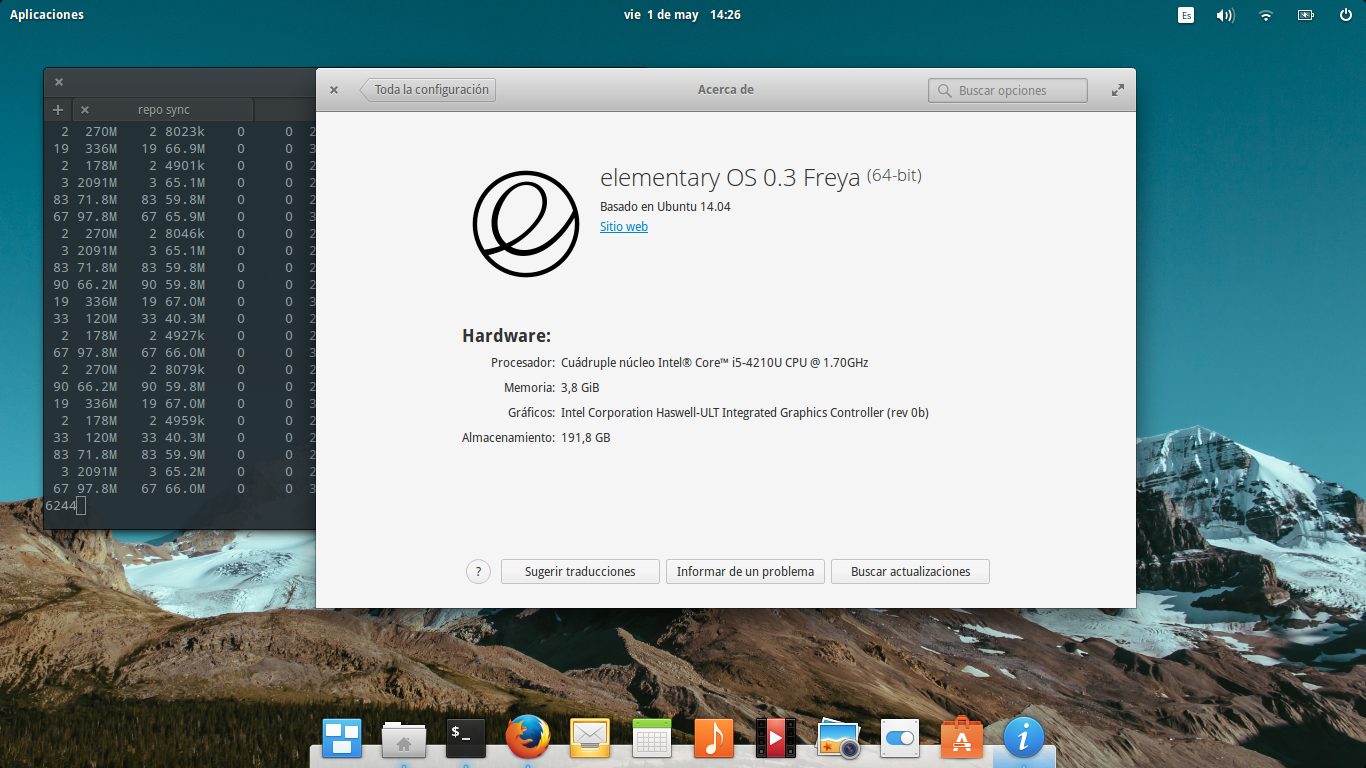
Task: Open the Multitasking View dock icon
Action: (x=342, y=738)
